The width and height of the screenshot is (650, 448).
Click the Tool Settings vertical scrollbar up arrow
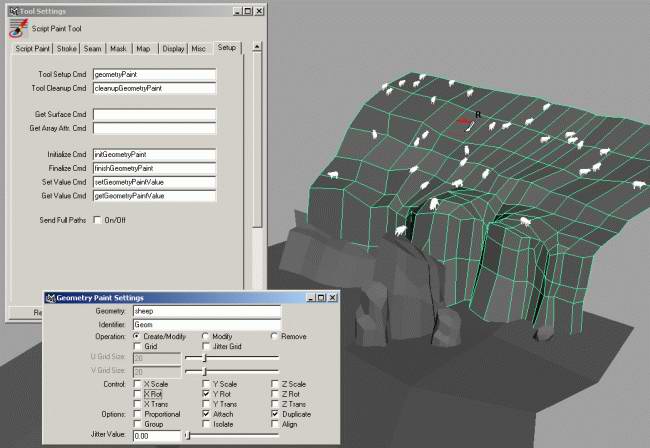click(x=257, y=46)
